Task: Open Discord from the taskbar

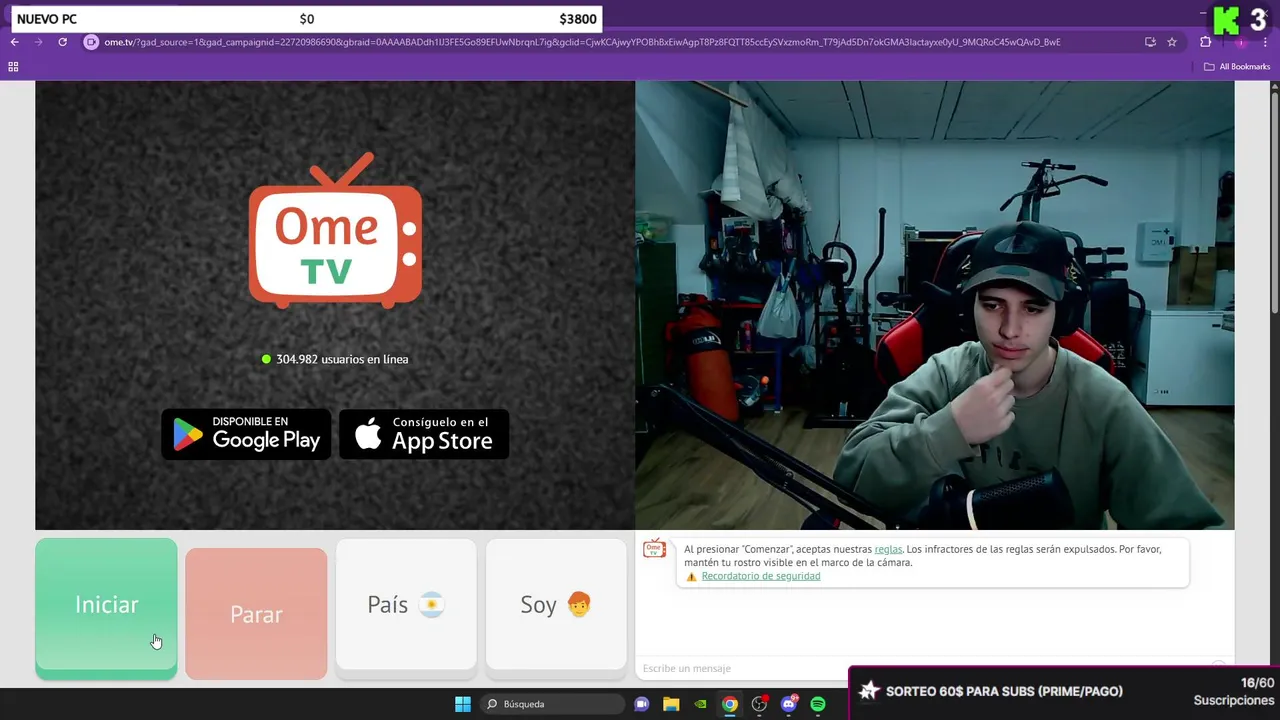Action: pos(789,704)
